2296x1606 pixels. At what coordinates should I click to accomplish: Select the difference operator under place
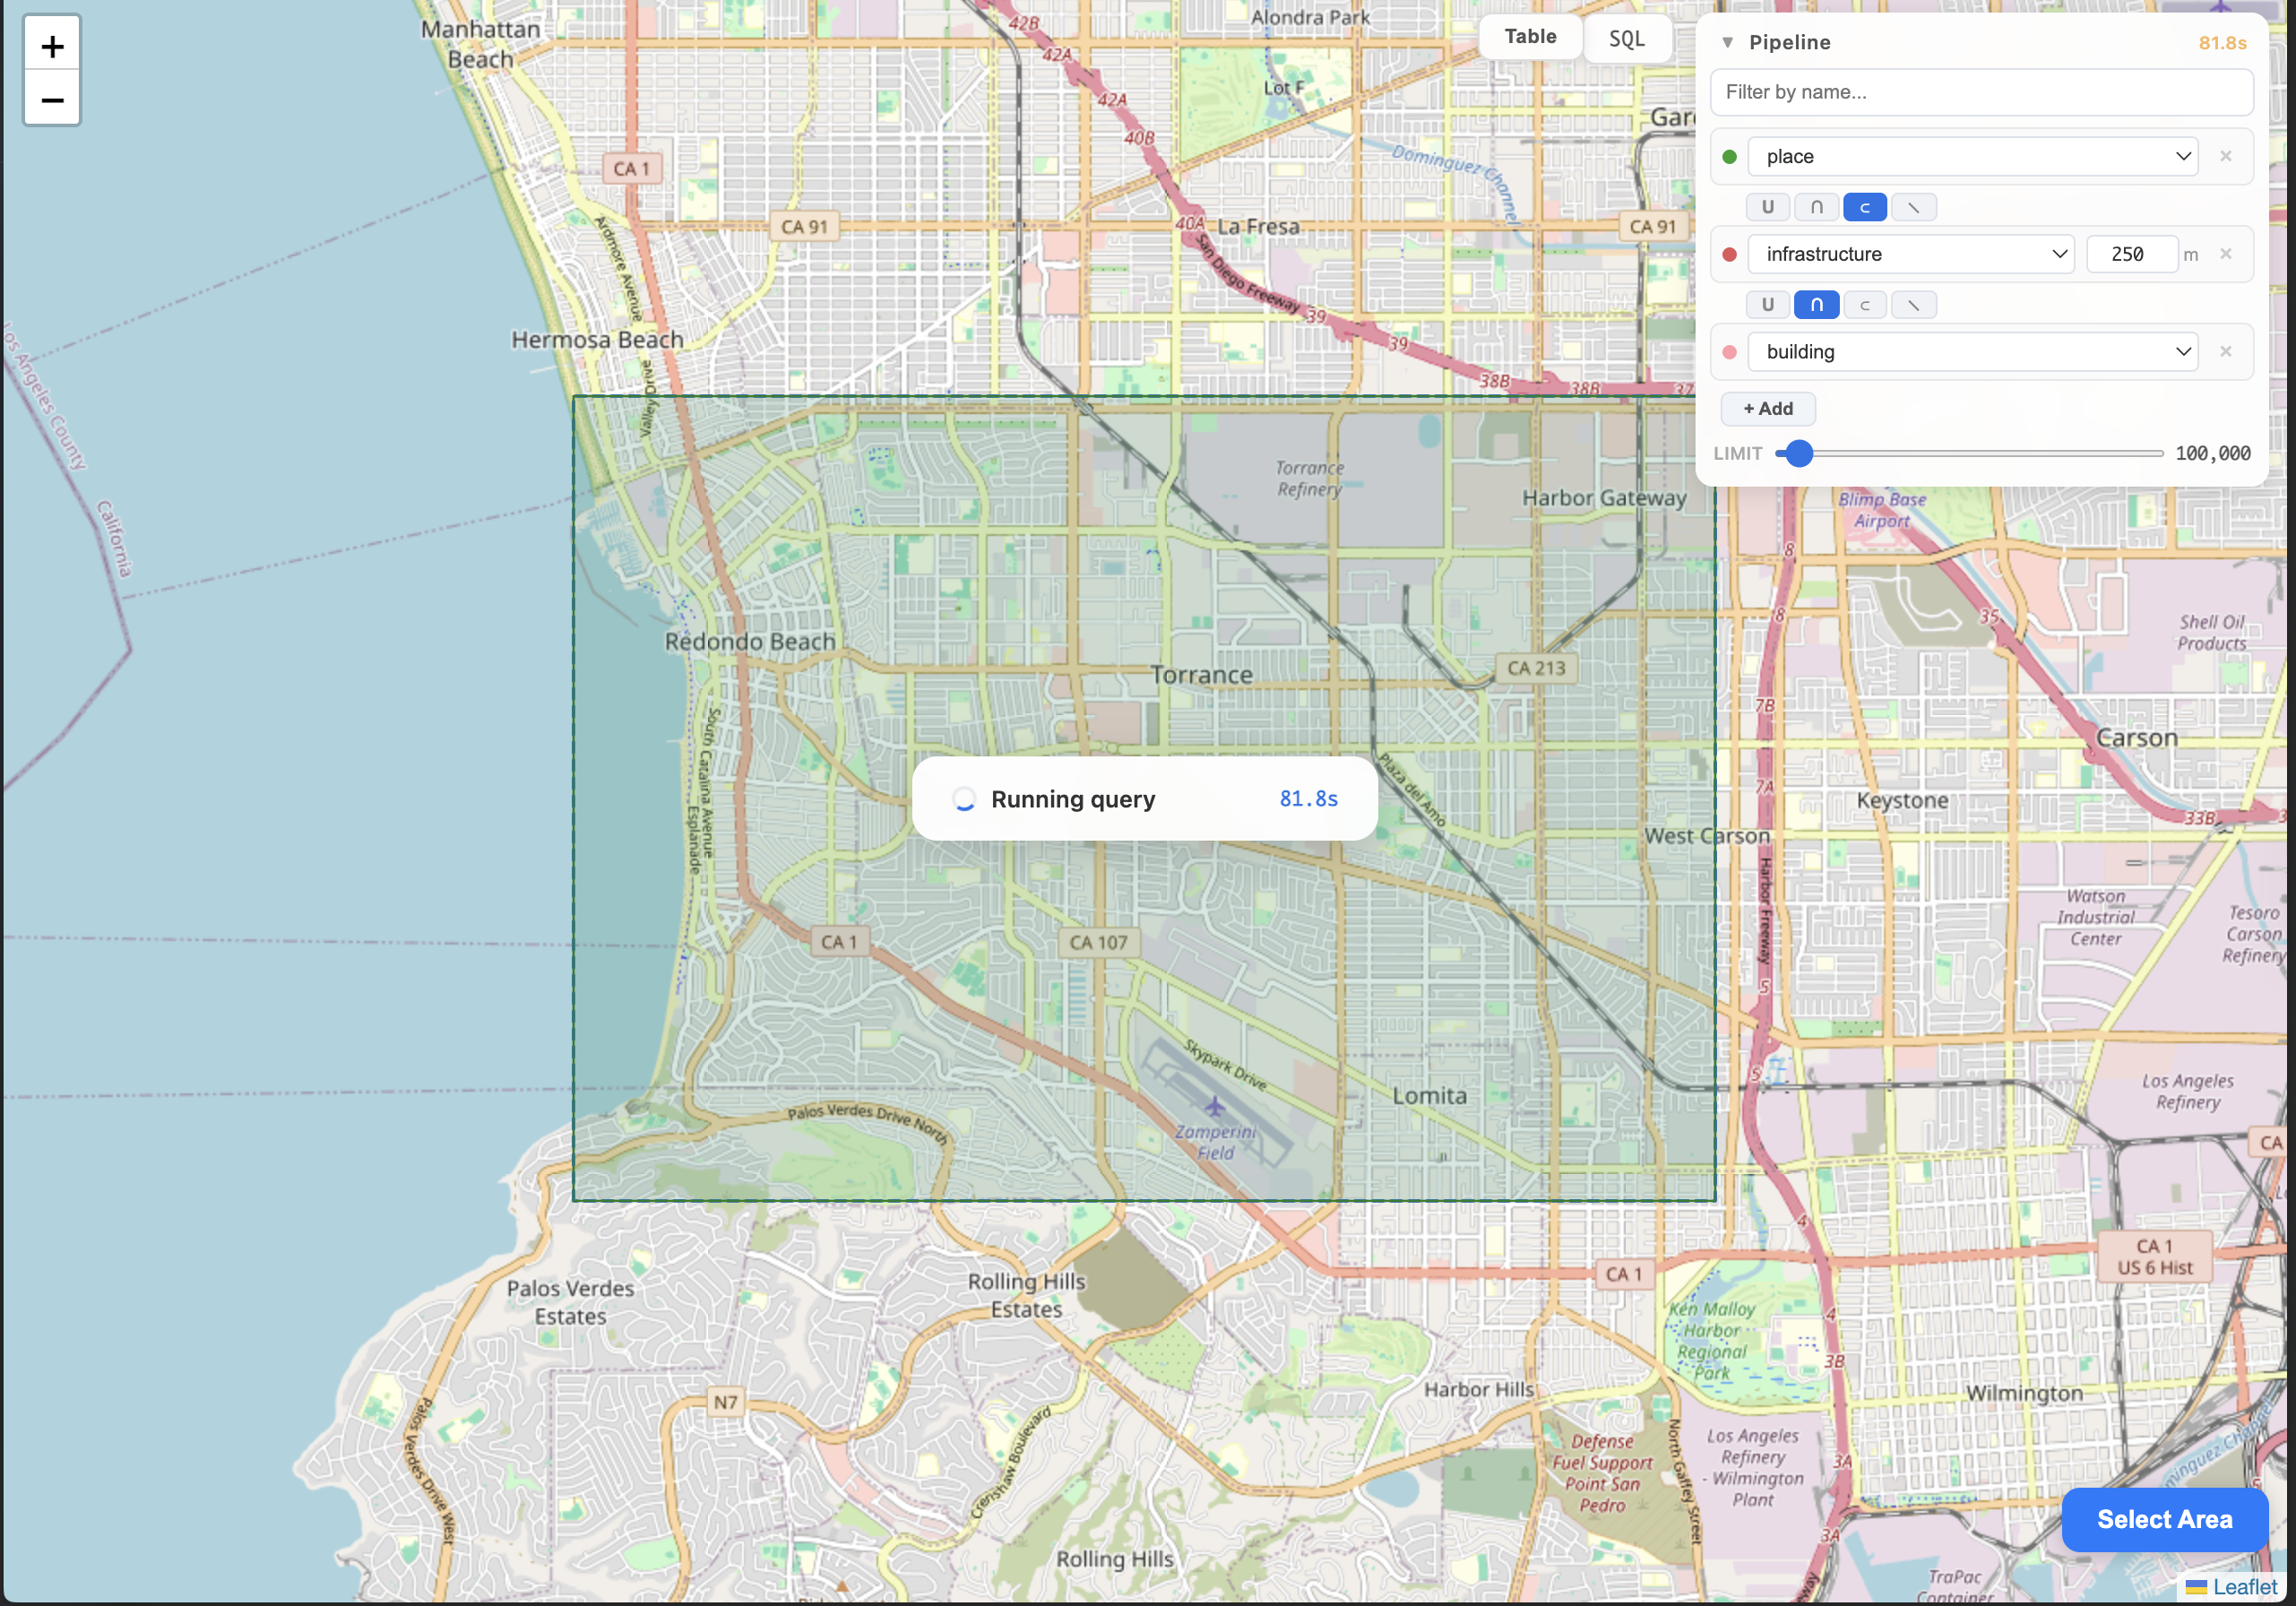[1914, 206]
